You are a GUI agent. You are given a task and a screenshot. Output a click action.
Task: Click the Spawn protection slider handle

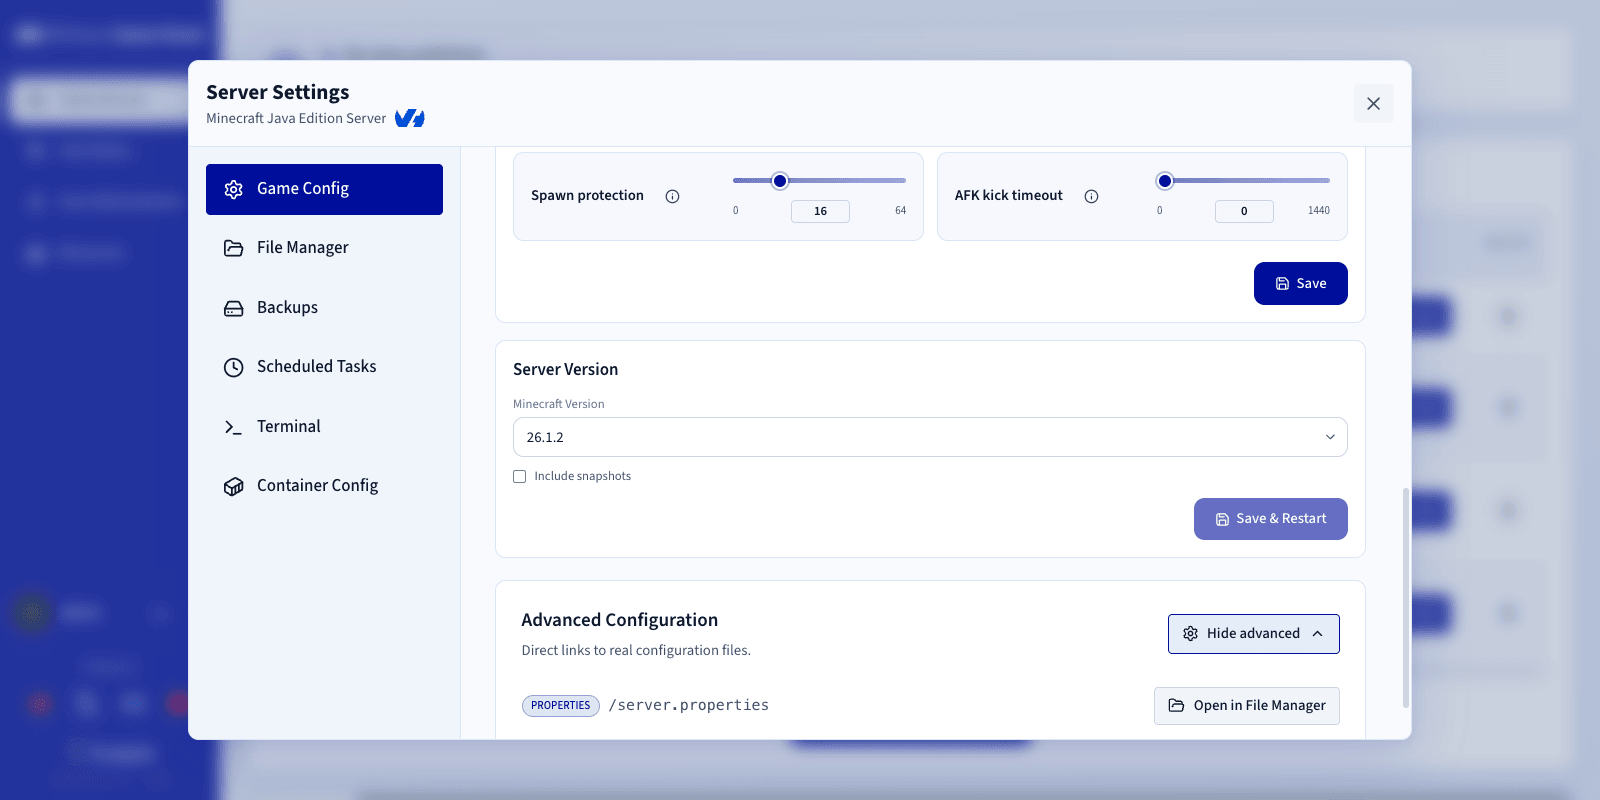click(x=780, y=181)
